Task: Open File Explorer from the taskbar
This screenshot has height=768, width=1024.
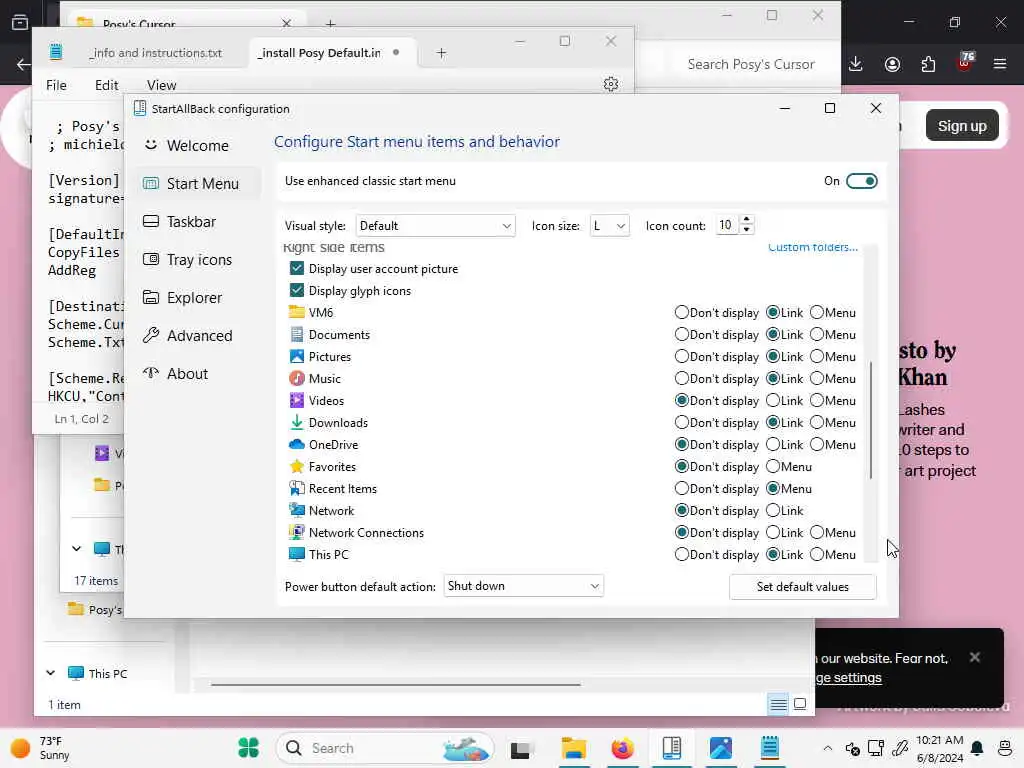Action: (x=573, y=748)
